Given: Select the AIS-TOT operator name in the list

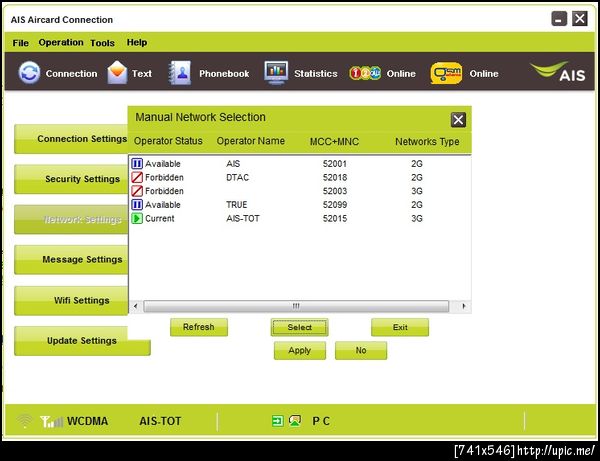Looking at the screenshot, I should 243,218.
